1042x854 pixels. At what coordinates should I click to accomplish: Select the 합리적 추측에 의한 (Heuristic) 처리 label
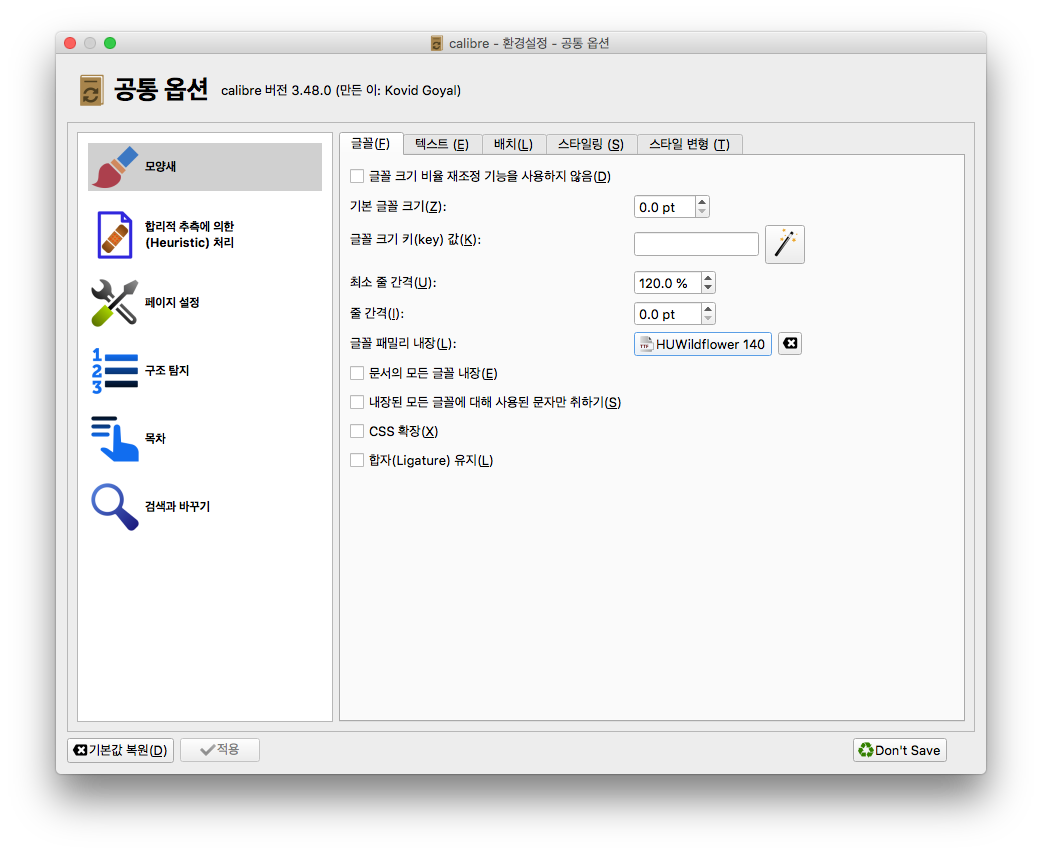[x=189, y=235]
